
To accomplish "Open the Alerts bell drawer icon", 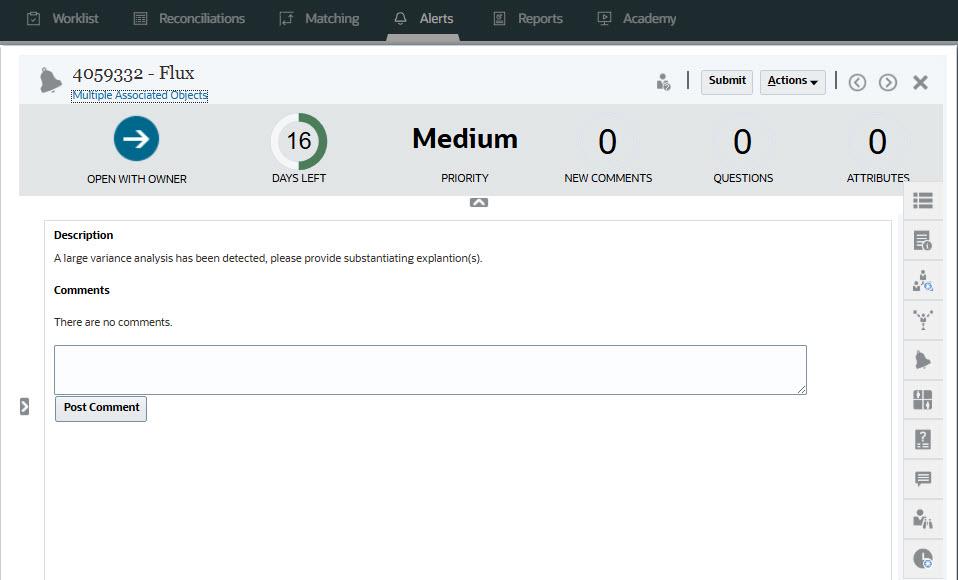I will [923, 360].
